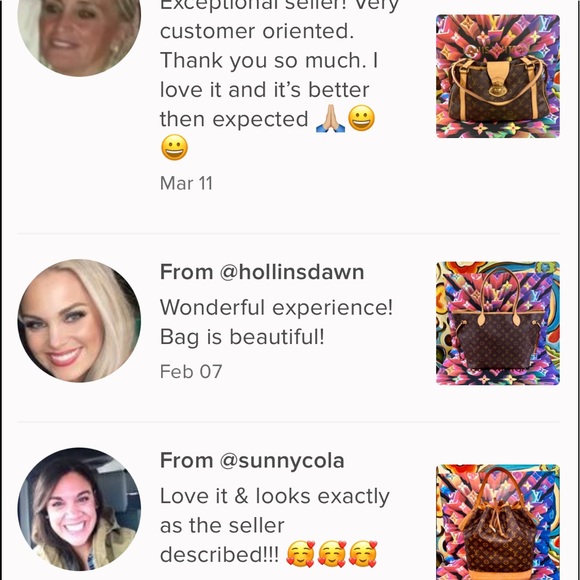Open @hollinsdawn's profile photo

(x=79, y=321)
